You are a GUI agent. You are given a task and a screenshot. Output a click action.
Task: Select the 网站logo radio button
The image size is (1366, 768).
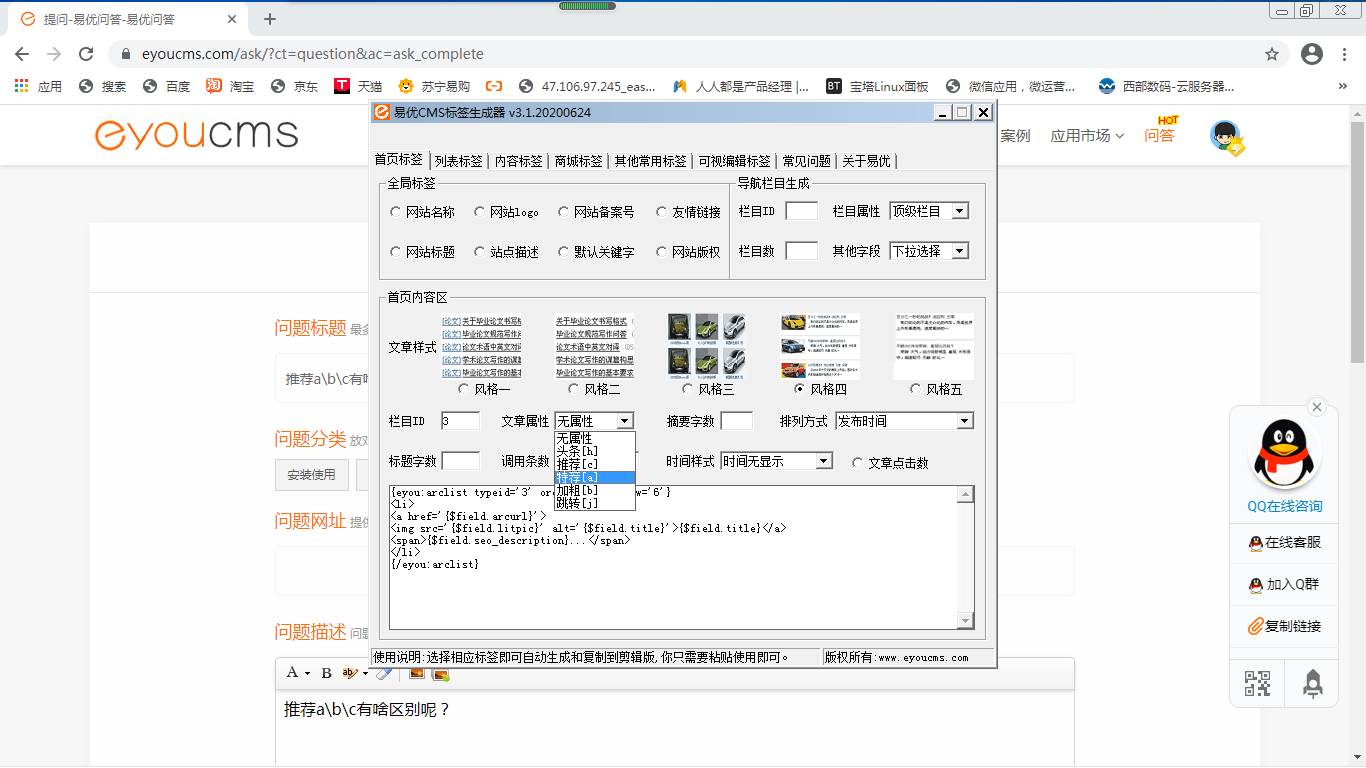pyautogui.click(x=480, y=212)
